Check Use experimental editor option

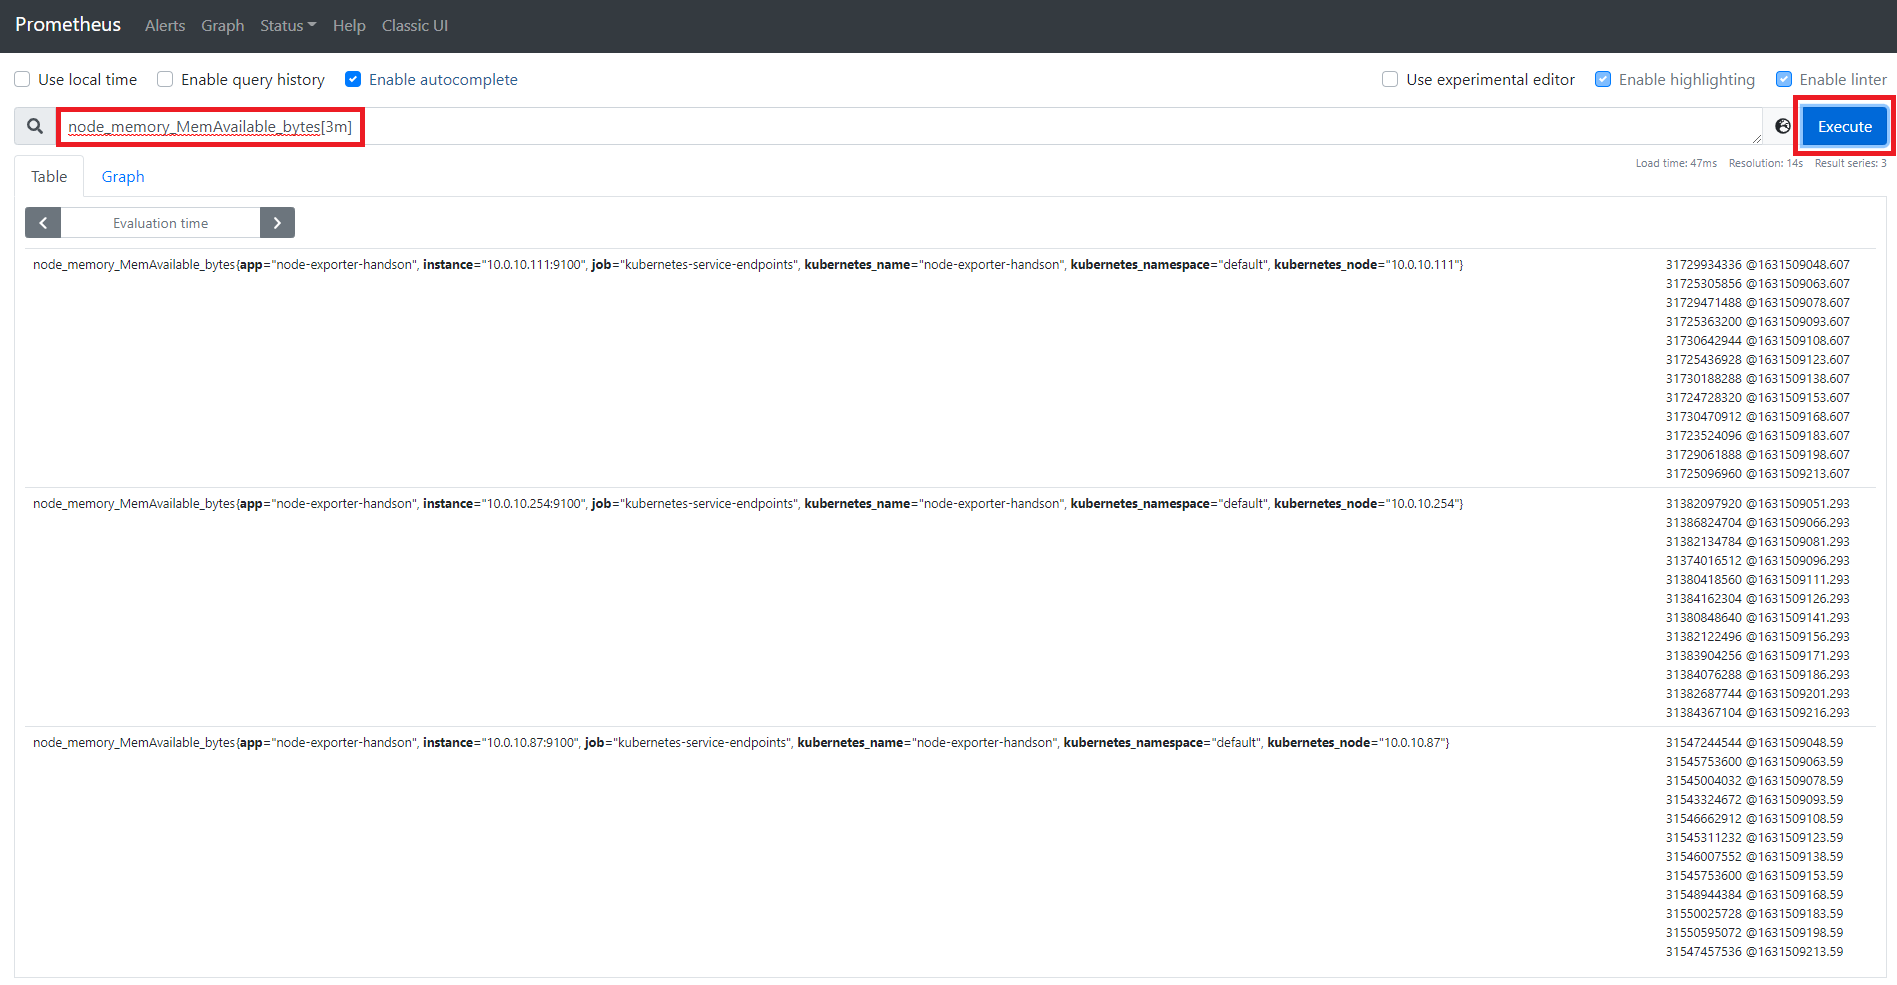(1390, 79)
